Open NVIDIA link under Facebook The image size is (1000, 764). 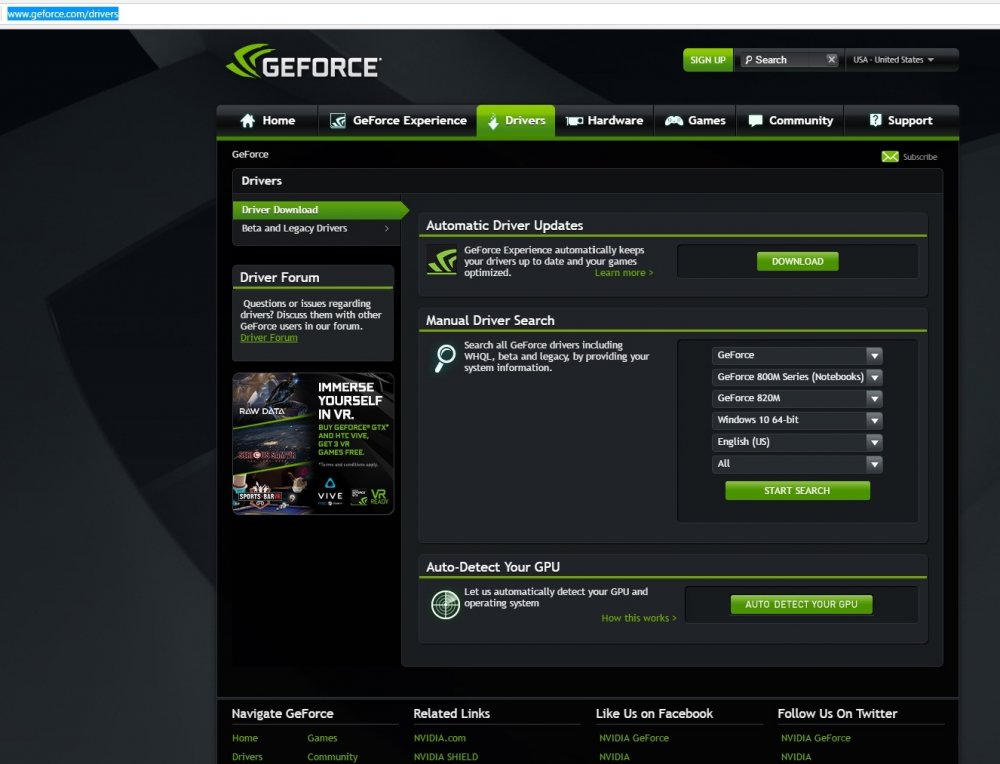pos(614,757)
